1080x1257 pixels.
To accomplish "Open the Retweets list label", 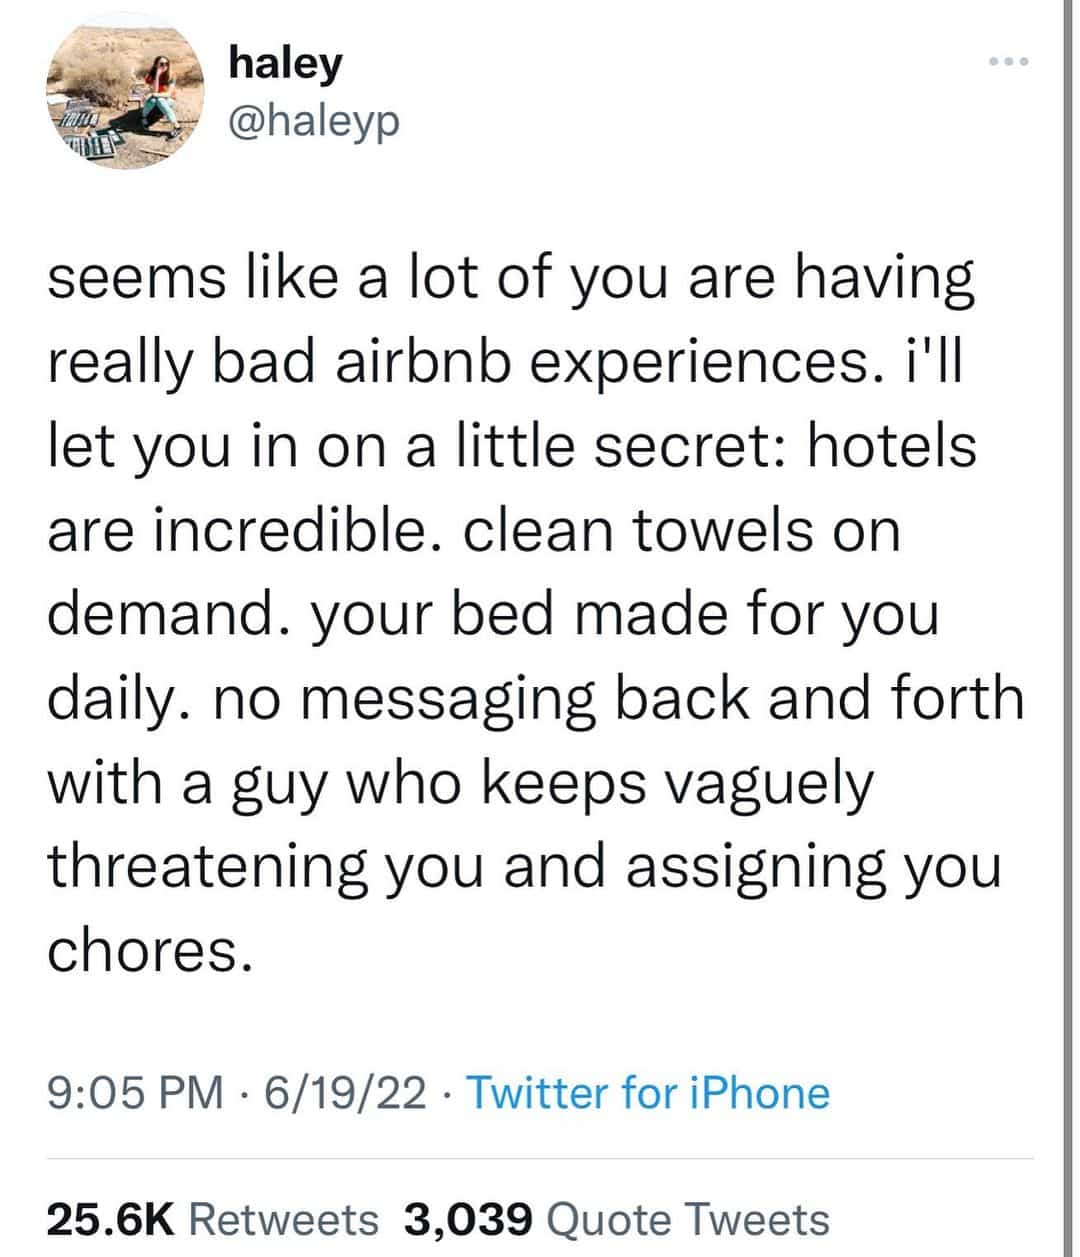I will point(283,1219).
